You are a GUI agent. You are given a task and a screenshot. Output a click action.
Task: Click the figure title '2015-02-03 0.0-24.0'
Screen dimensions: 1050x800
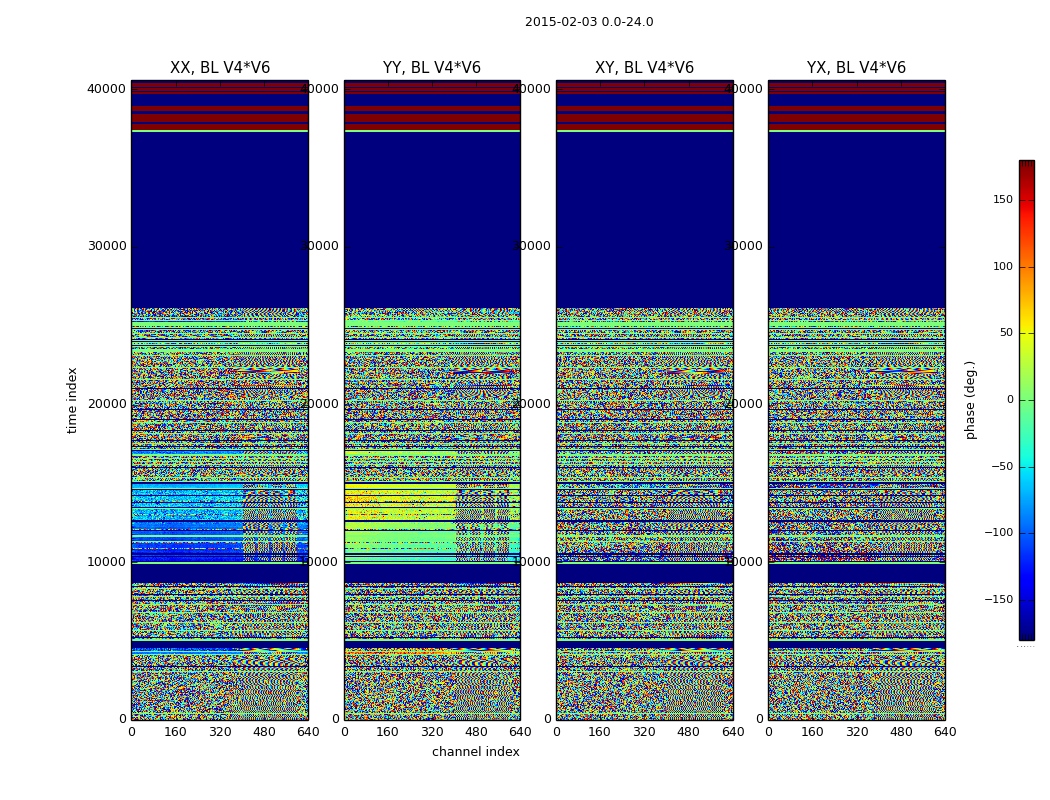pyautogui.click(x=589, y=22)
